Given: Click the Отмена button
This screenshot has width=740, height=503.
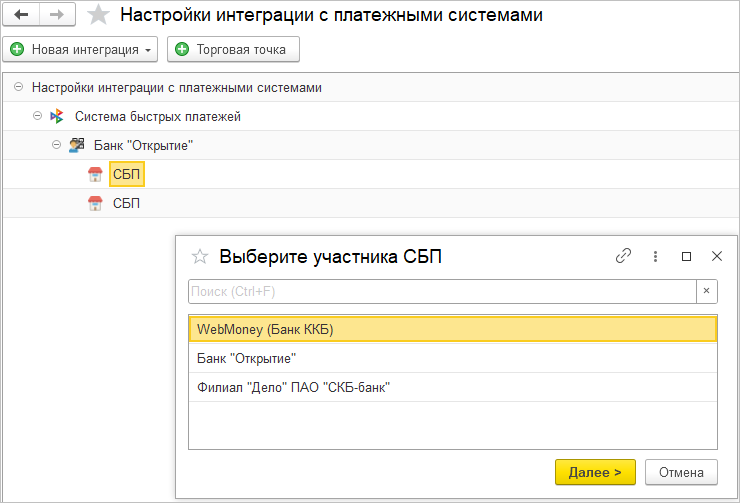Looking at the screenshot, I should (681, 472).
